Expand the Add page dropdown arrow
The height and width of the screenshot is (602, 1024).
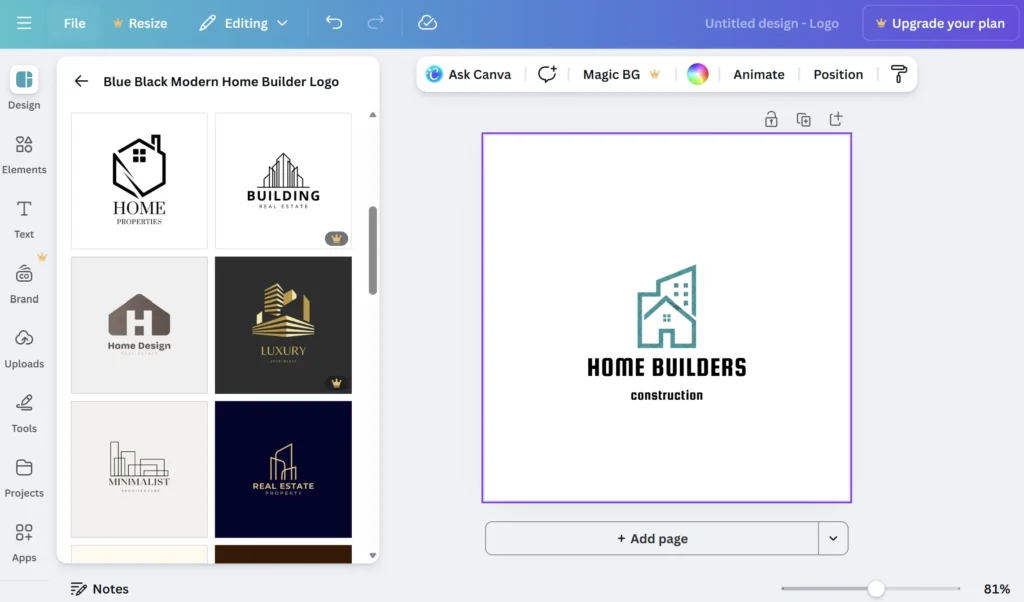833,538
